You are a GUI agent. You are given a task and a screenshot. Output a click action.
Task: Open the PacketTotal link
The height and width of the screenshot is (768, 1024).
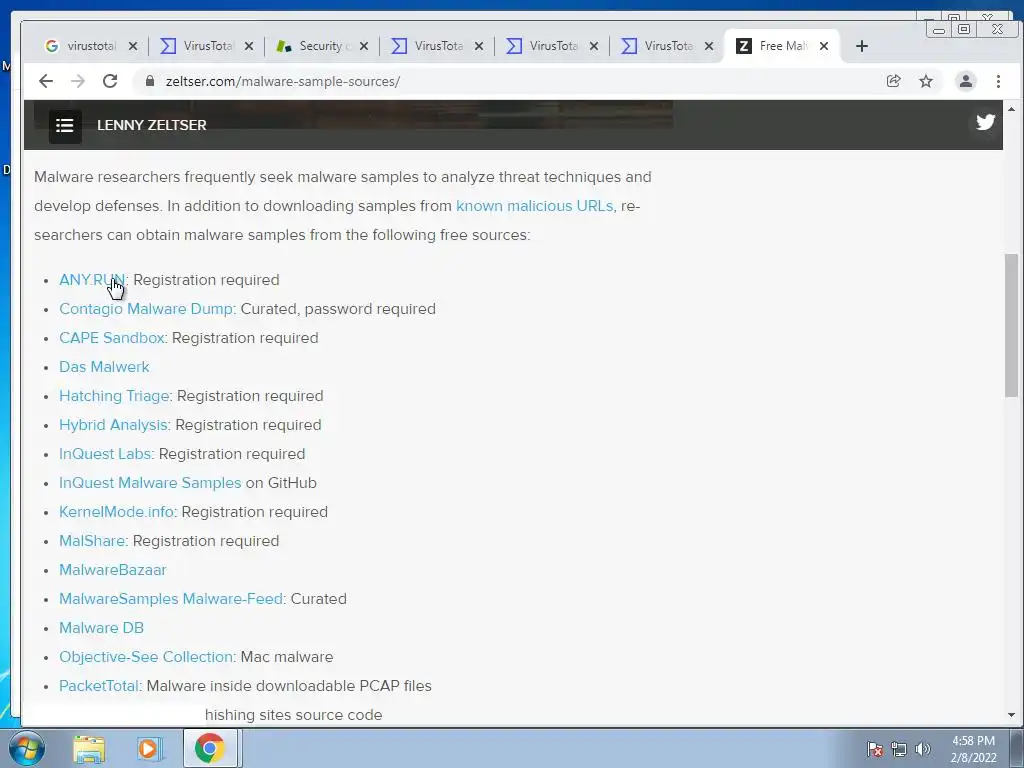(x=99, y=686)
